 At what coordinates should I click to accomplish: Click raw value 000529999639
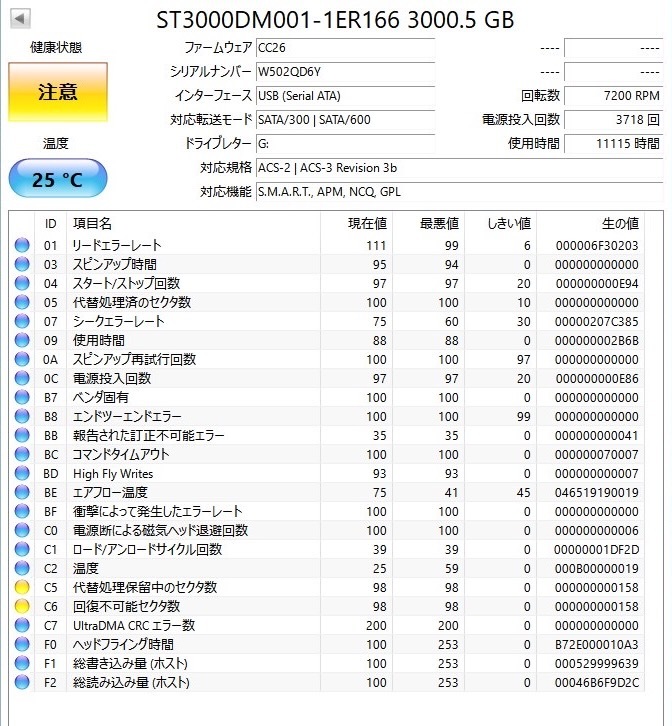(x=597, y=663)
